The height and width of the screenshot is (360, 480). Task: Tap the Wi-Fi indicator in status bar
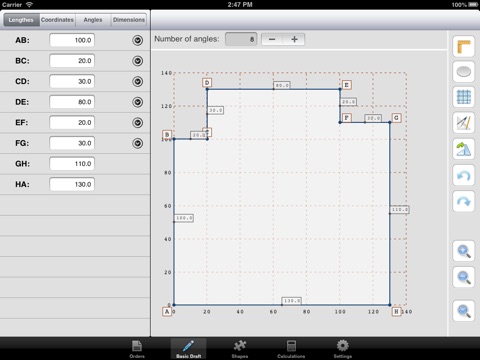[29, 4]
